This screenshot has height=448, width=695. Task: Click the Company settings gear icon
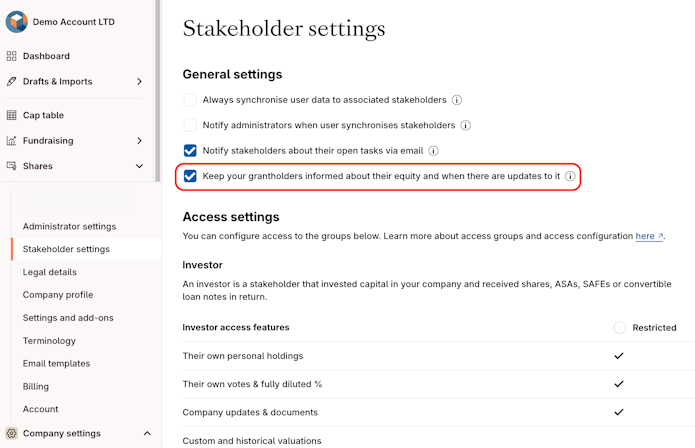click(x=12, y=433)
